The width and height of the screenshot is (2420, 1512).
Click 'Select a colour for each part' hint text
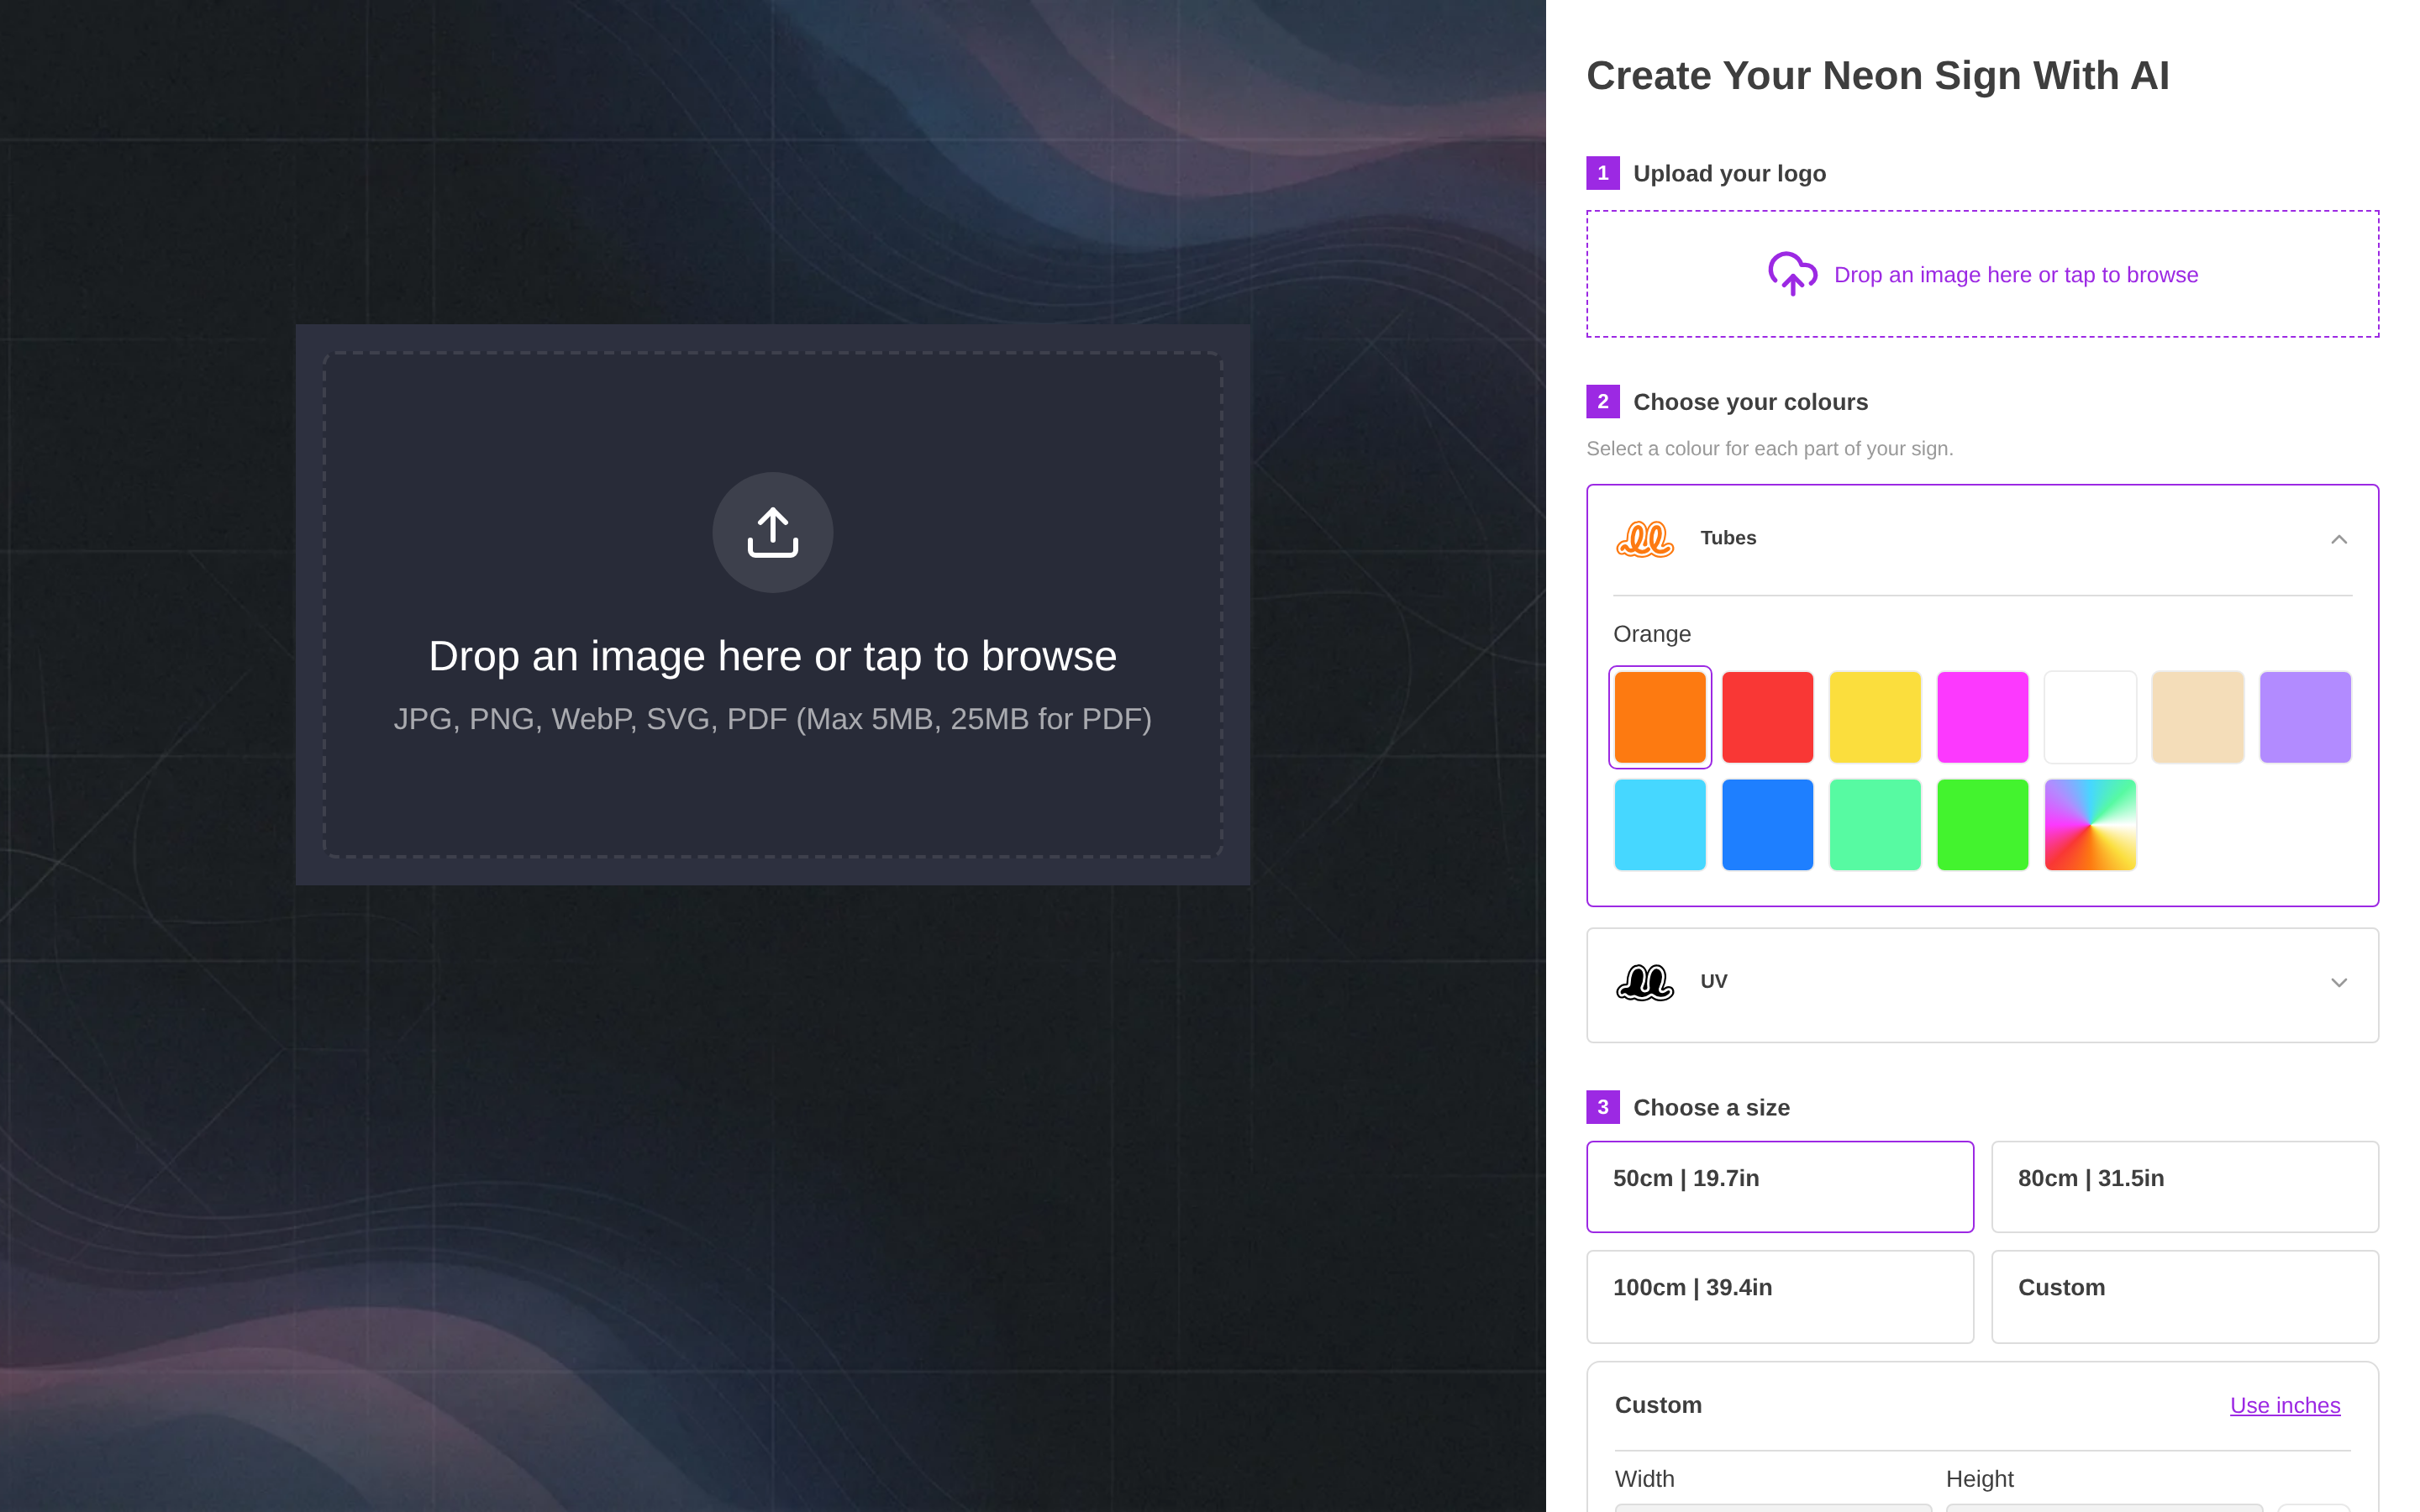click(x=1769, y=449)
